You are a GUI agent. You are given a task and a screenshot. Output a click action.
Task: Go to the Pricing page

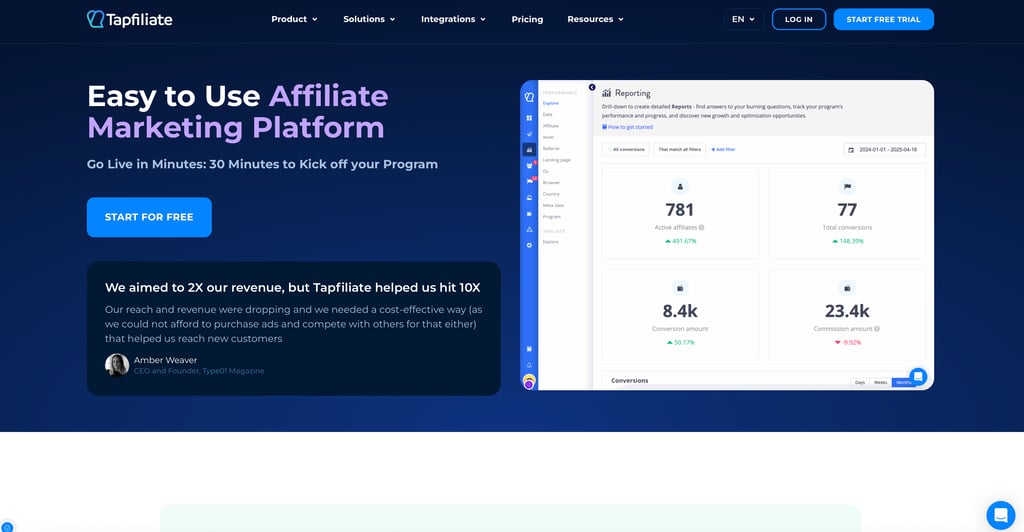[x=527, y=20]
